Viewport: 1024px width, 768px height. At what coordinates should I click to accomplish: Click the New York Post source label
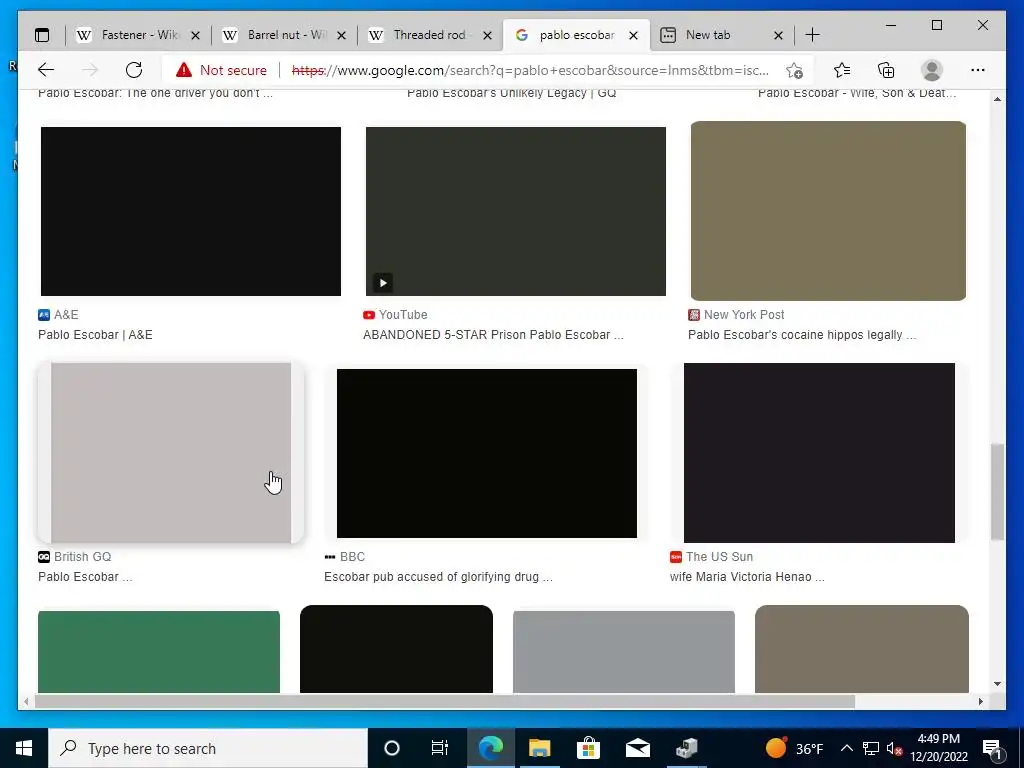pos(744,315)
